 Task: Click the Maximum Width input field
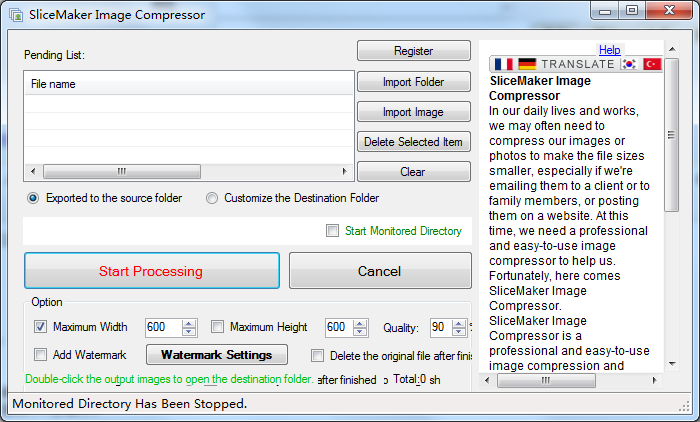pyautogui.click(x=162, y=327)
